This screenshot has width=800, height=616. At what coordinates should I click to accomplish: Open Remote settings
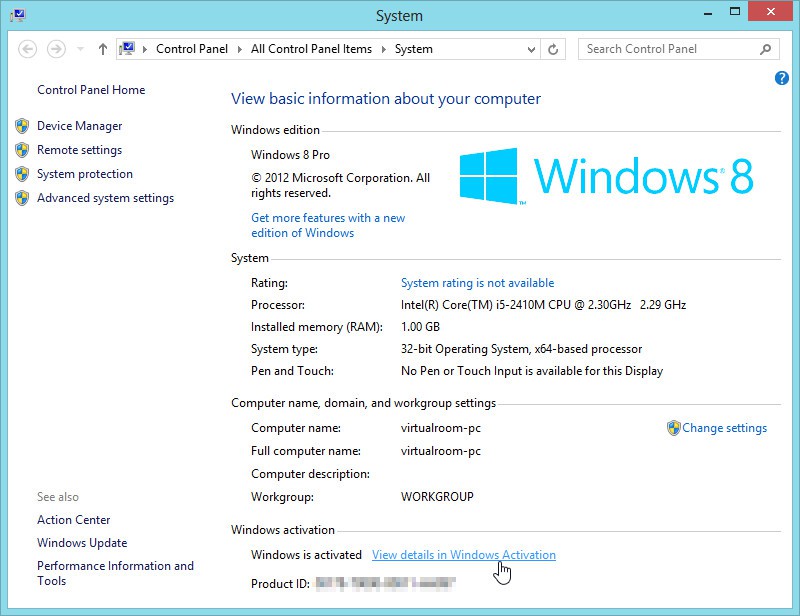(80, 150)
